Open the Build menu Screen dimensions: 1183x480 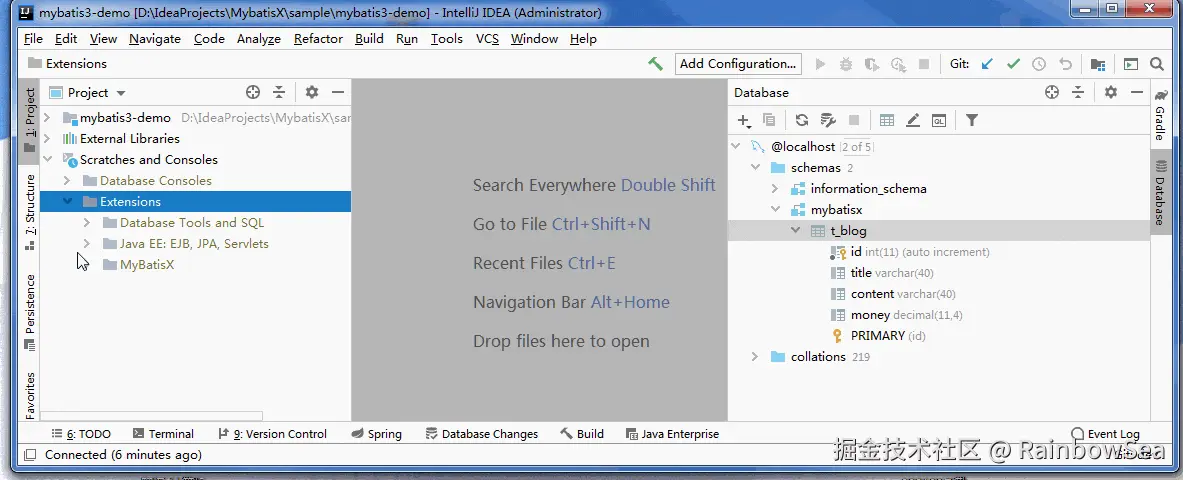coord(369,38)
